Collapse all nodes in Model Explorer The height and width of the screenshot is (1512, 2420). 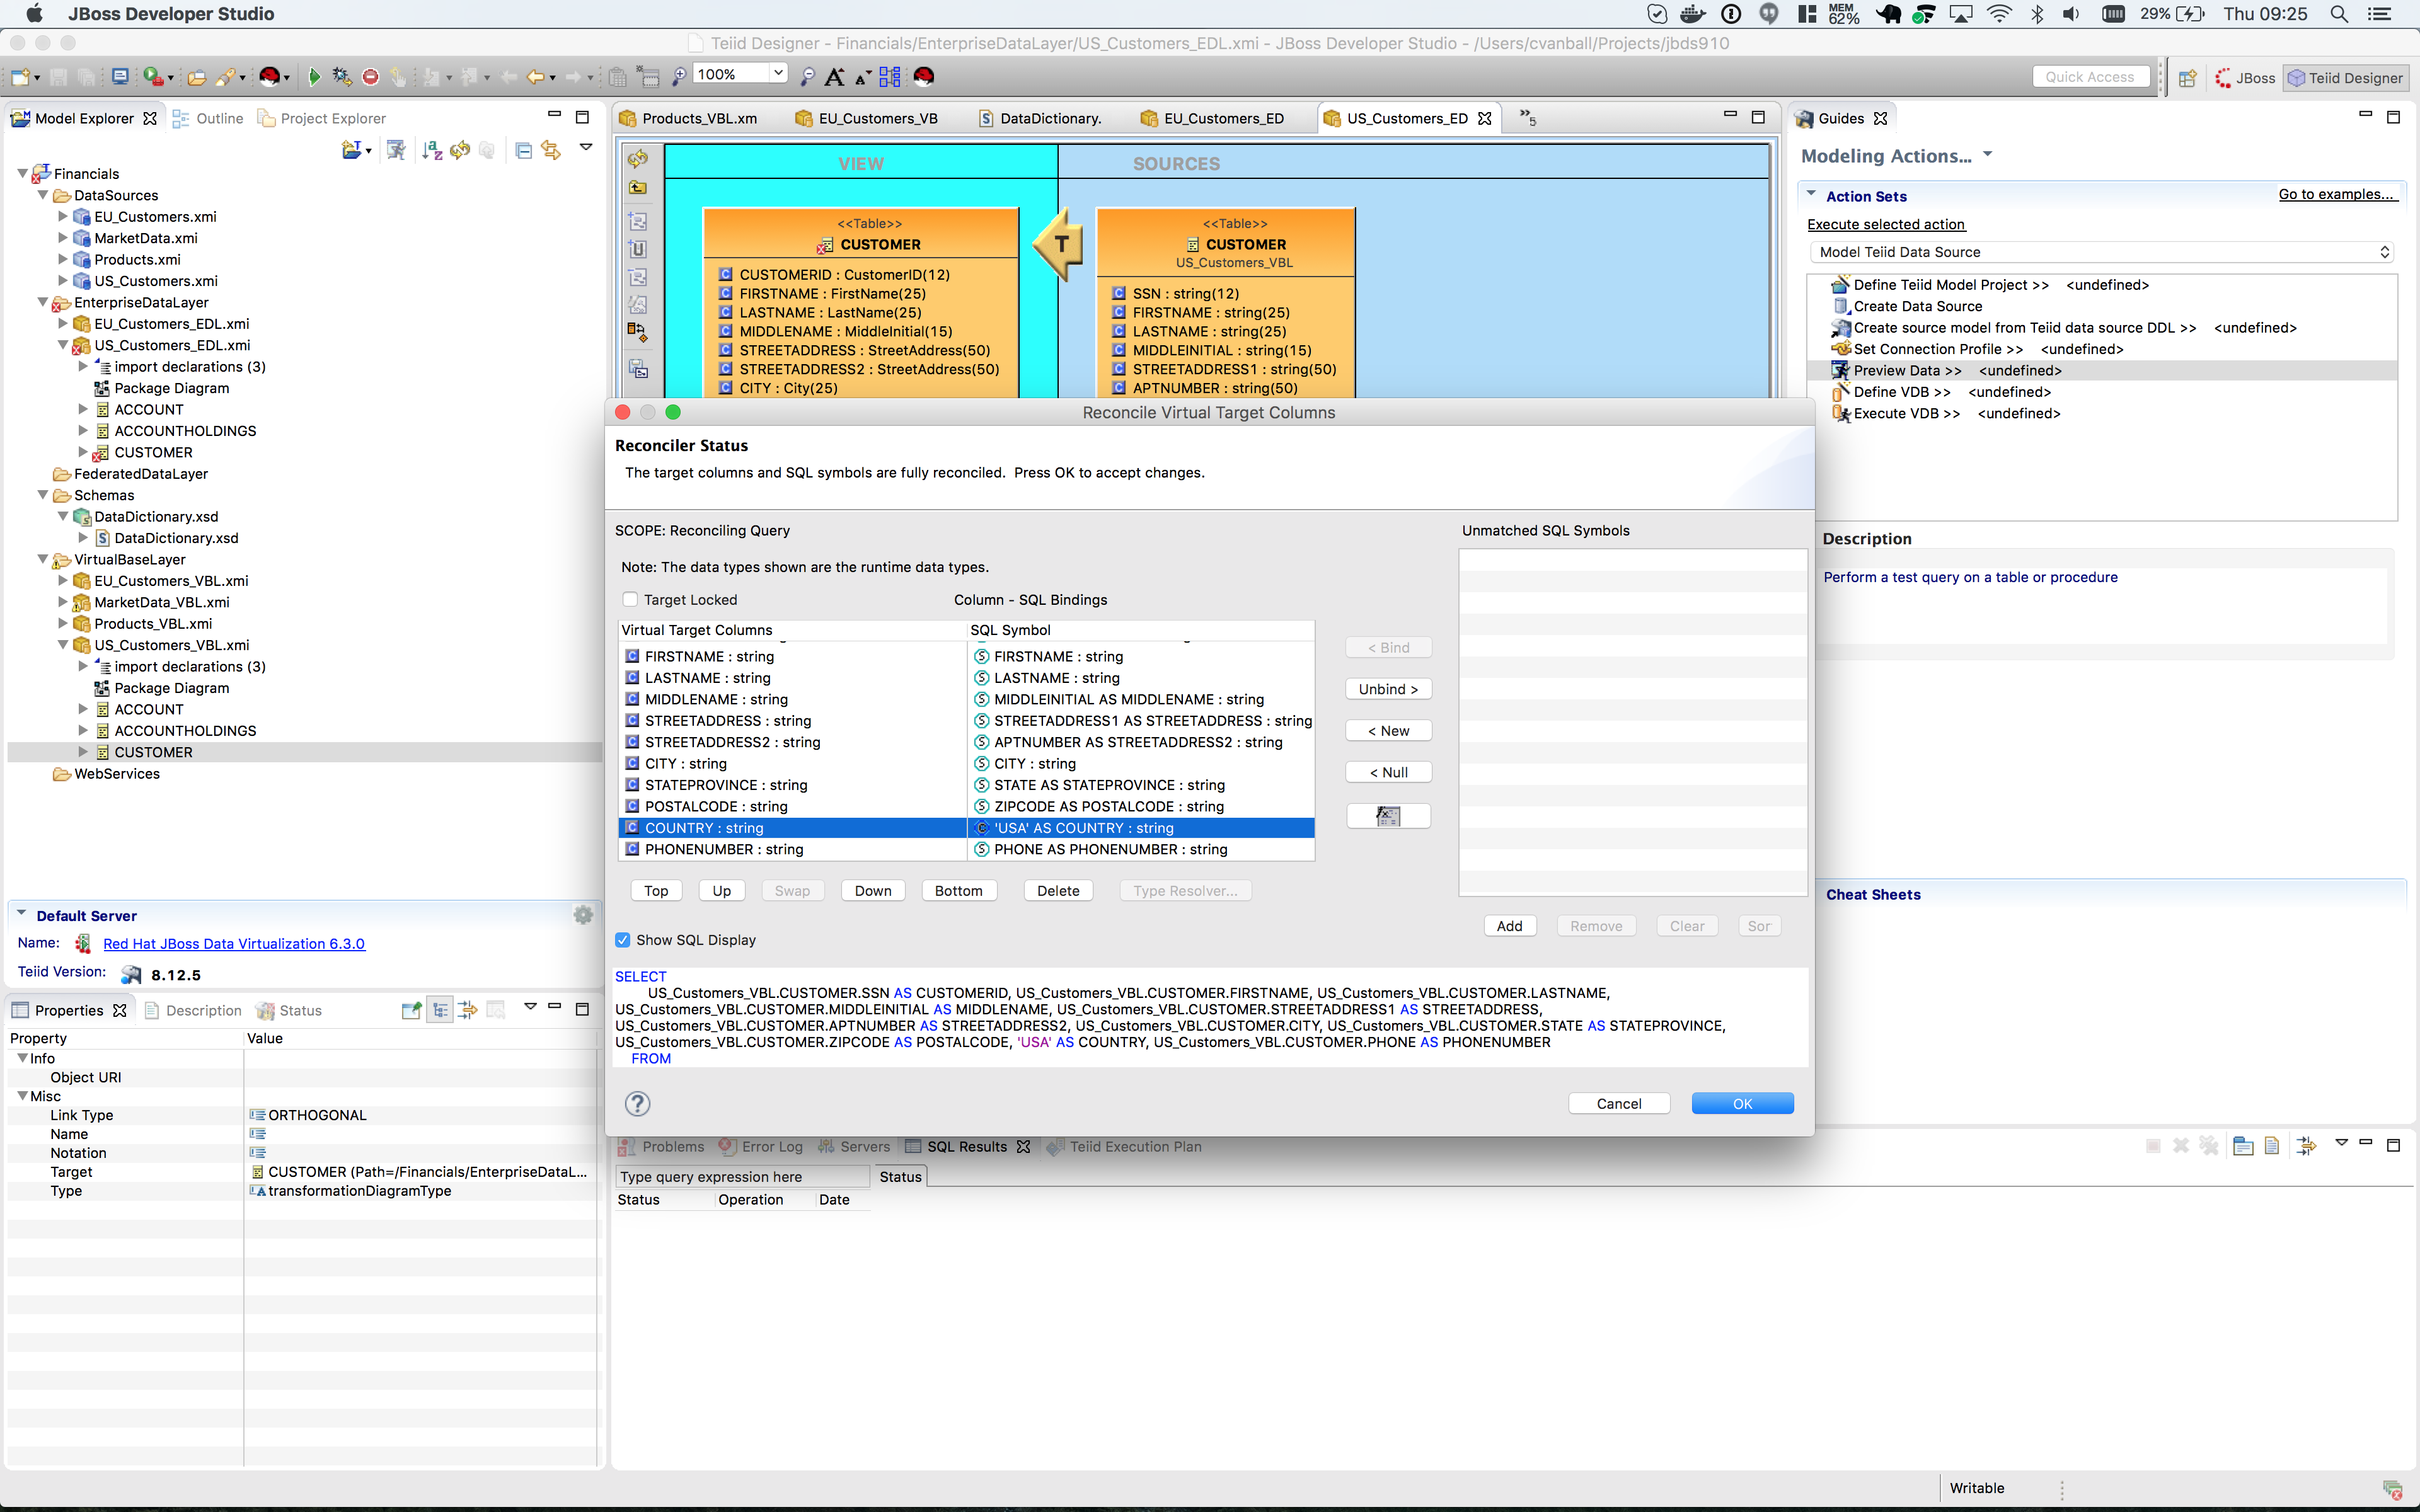(524, 150)
